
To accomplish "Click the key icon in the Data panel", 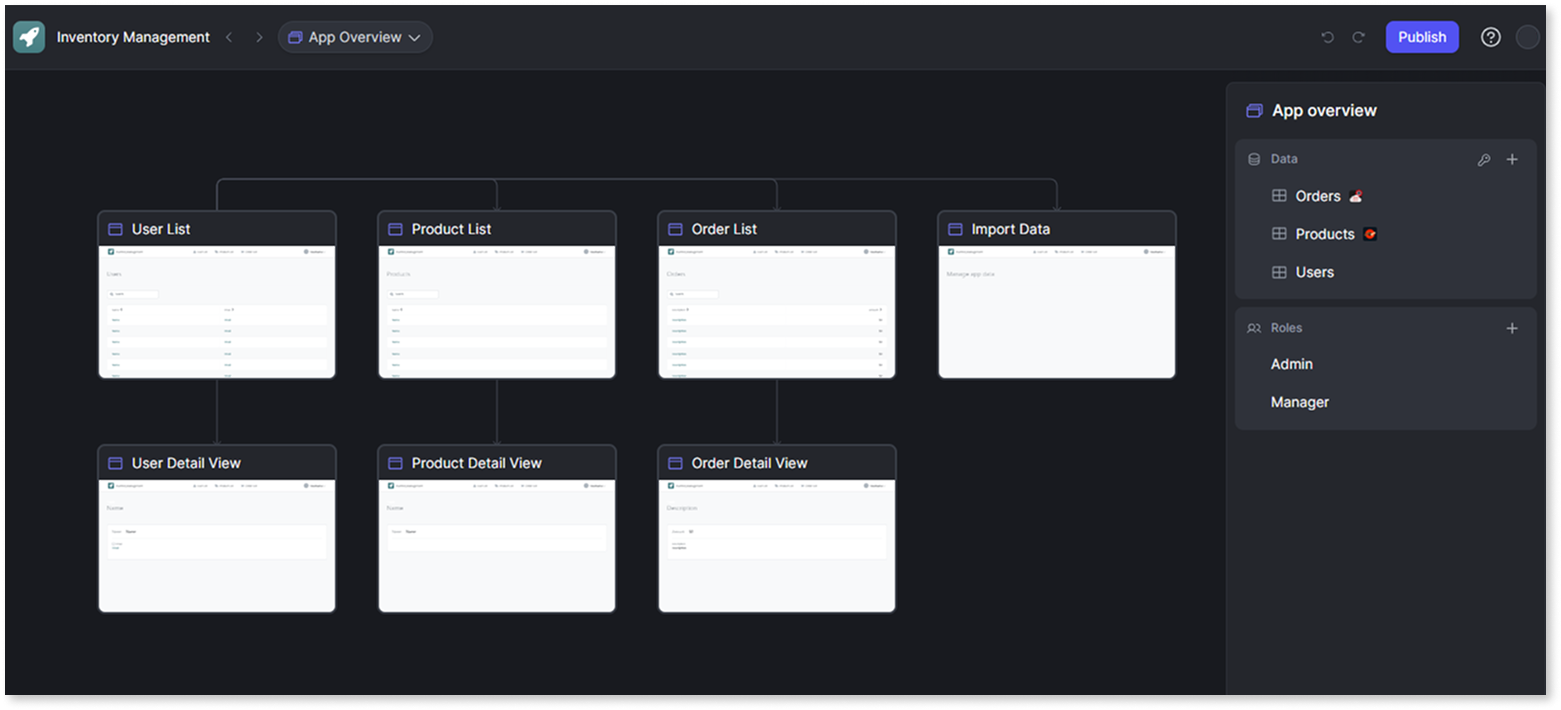I will pyautogui.click(x=1484, y=159).
